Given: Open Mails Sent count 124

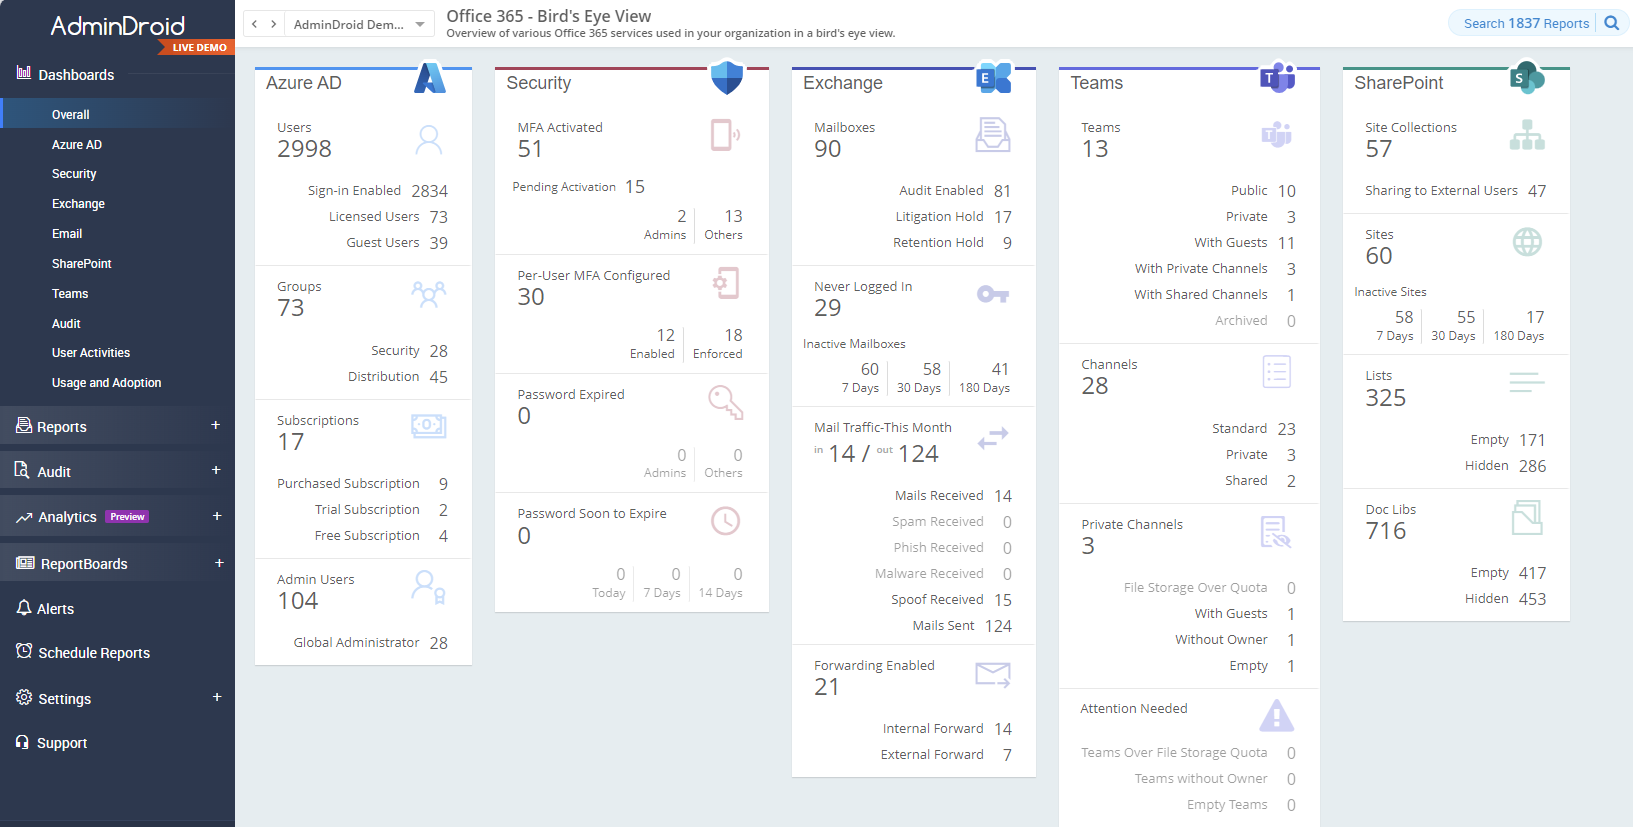Looking at the screenshot, I should 998,626.
